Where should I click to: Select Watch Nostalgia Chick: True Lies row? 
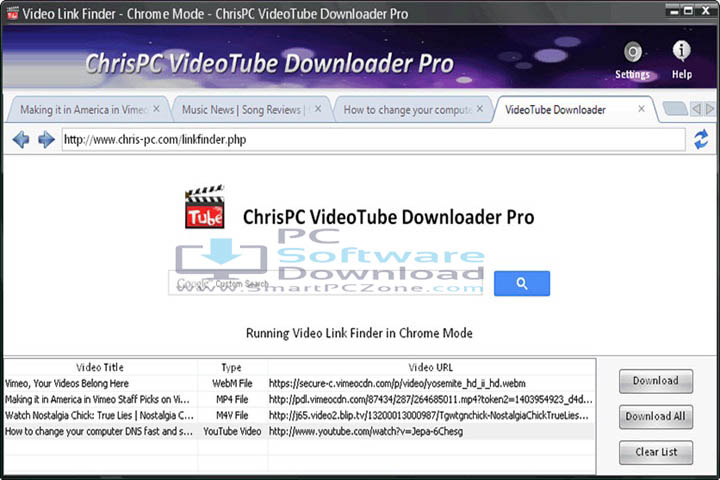coord(298,416)
